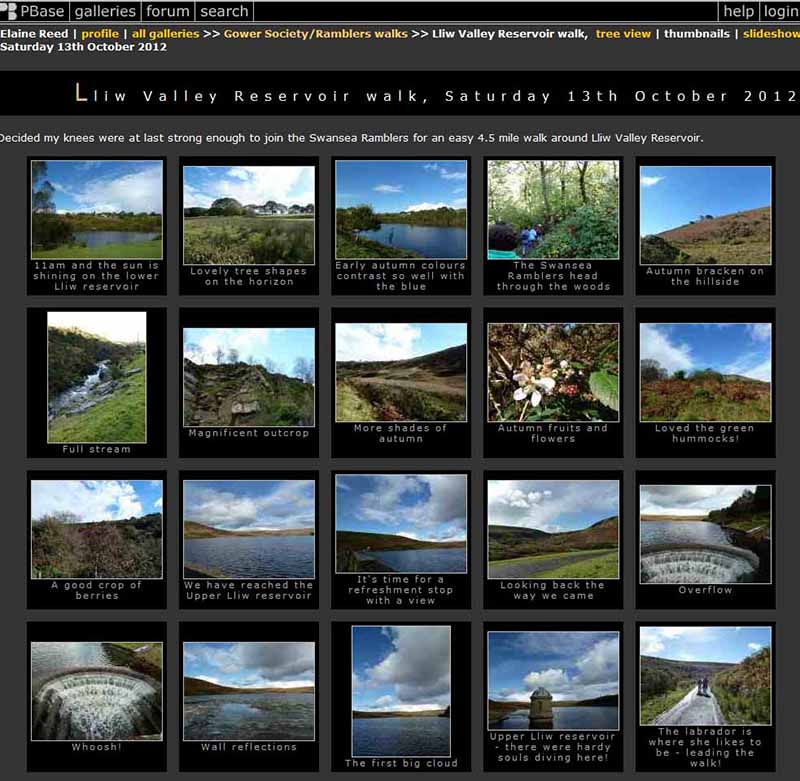
Task: View 'hardy souls diving here' reservoir photo
Action: (553, 681)
